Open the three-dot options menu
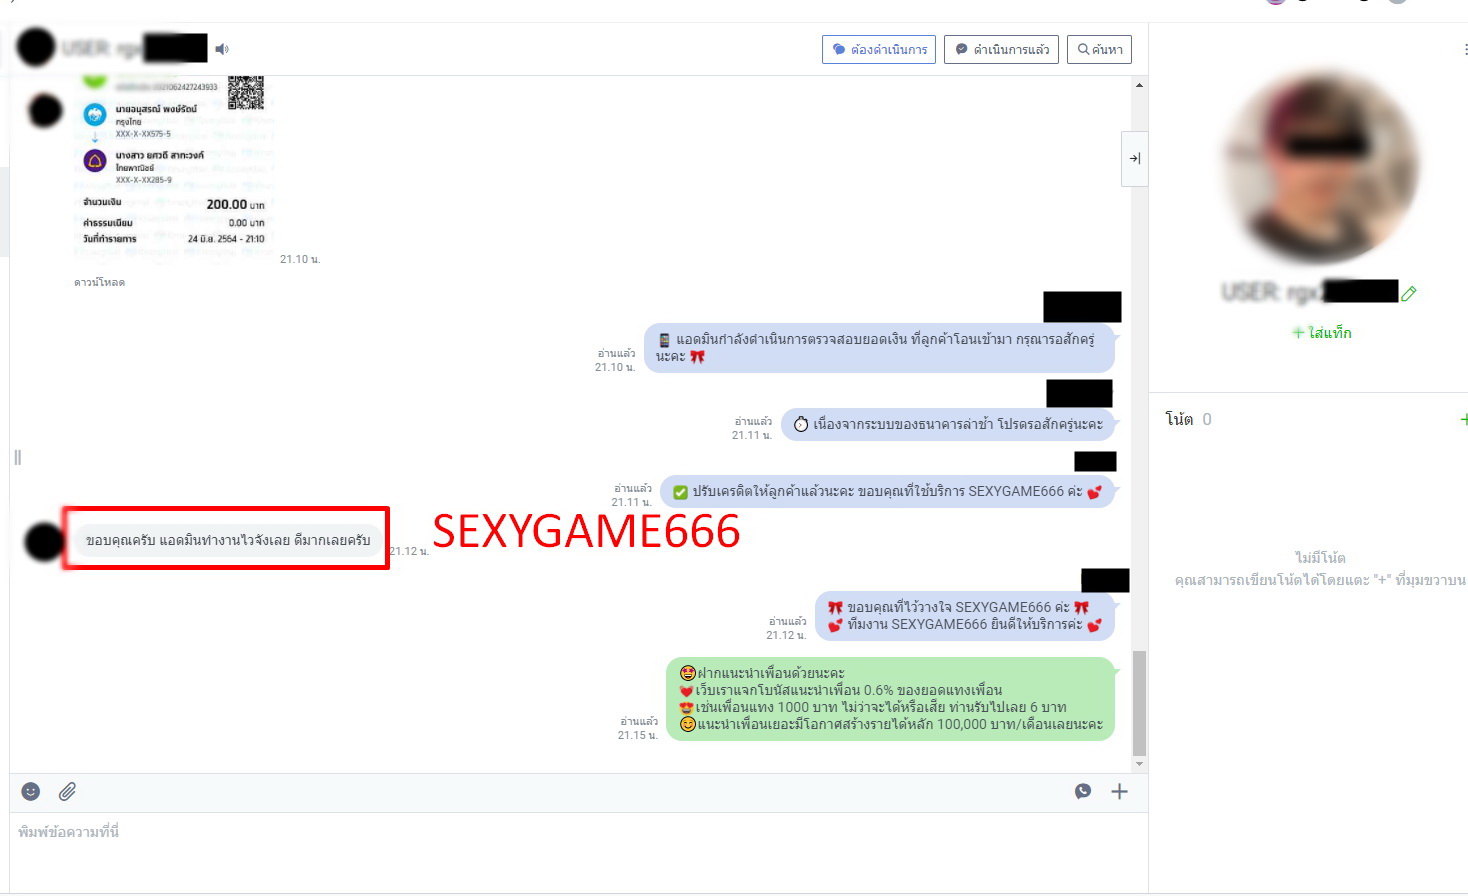 click(x=1464, y=49)
